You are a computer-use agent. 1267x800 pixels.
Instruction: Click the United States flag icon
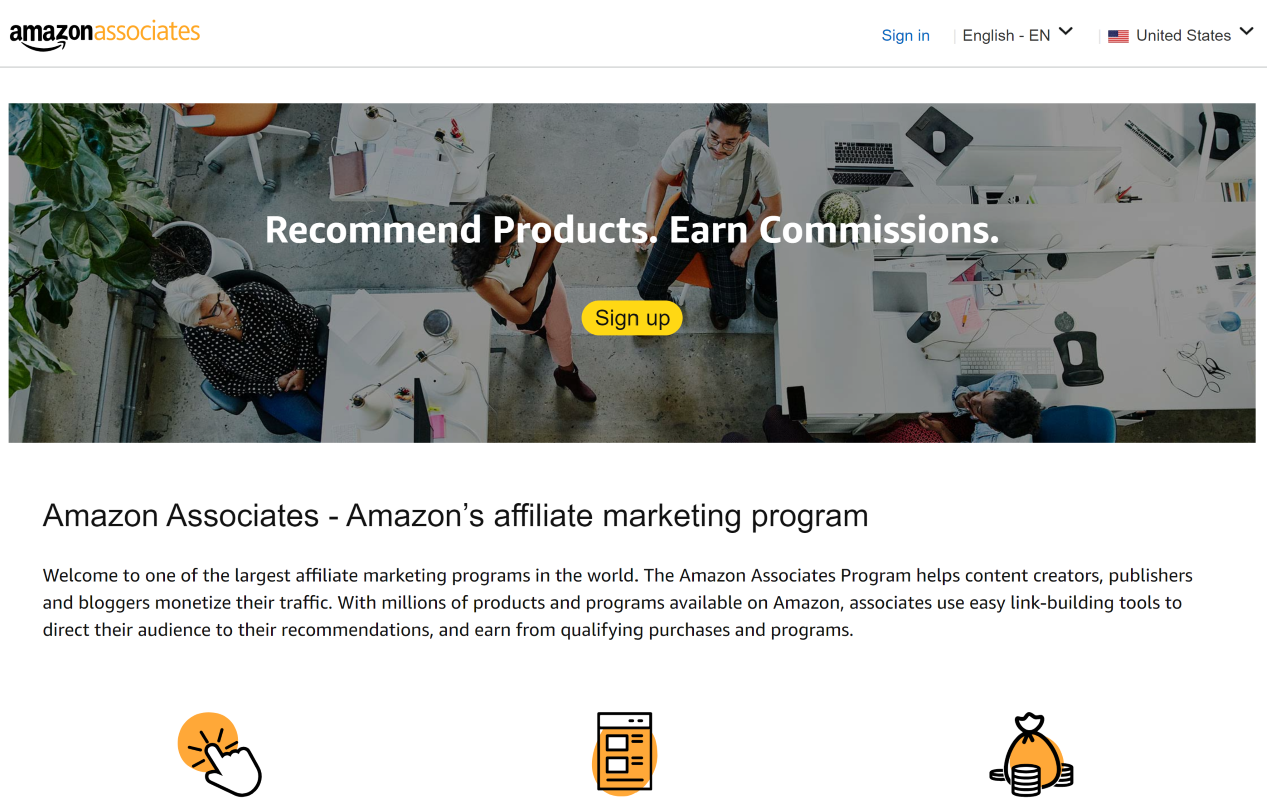1118,36
